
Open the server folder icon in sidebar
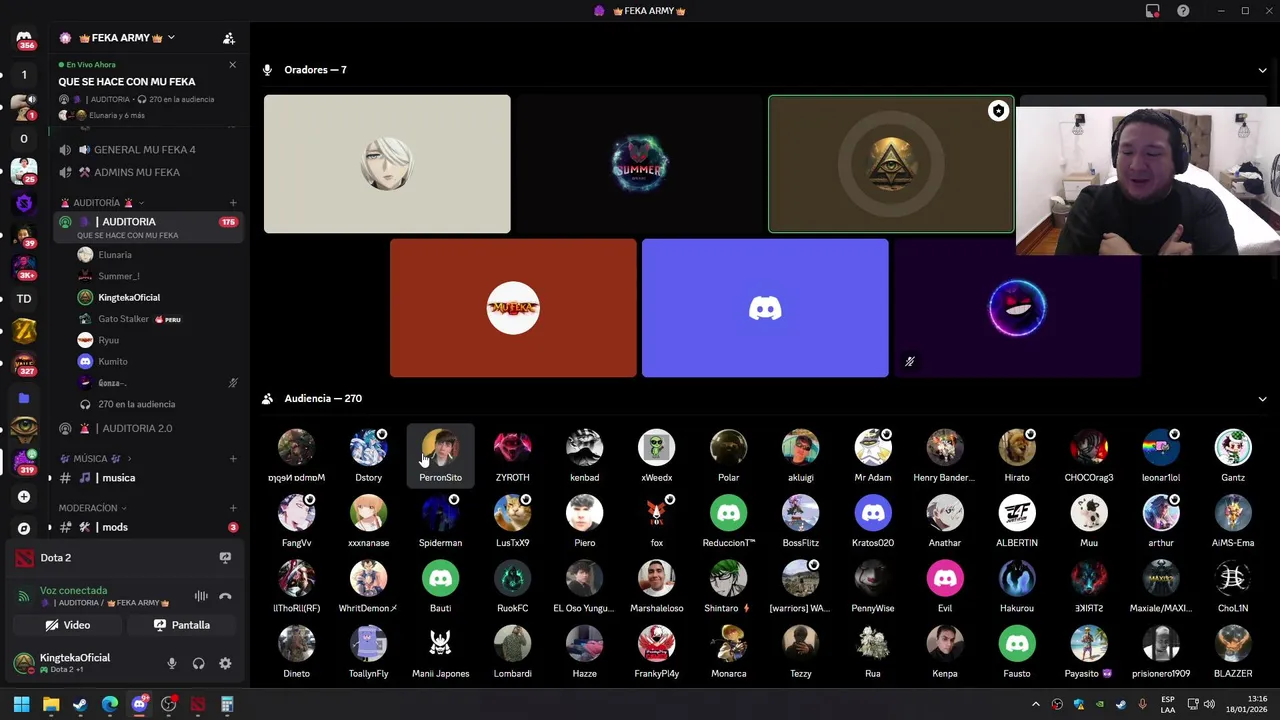click(x=24, y=398)
